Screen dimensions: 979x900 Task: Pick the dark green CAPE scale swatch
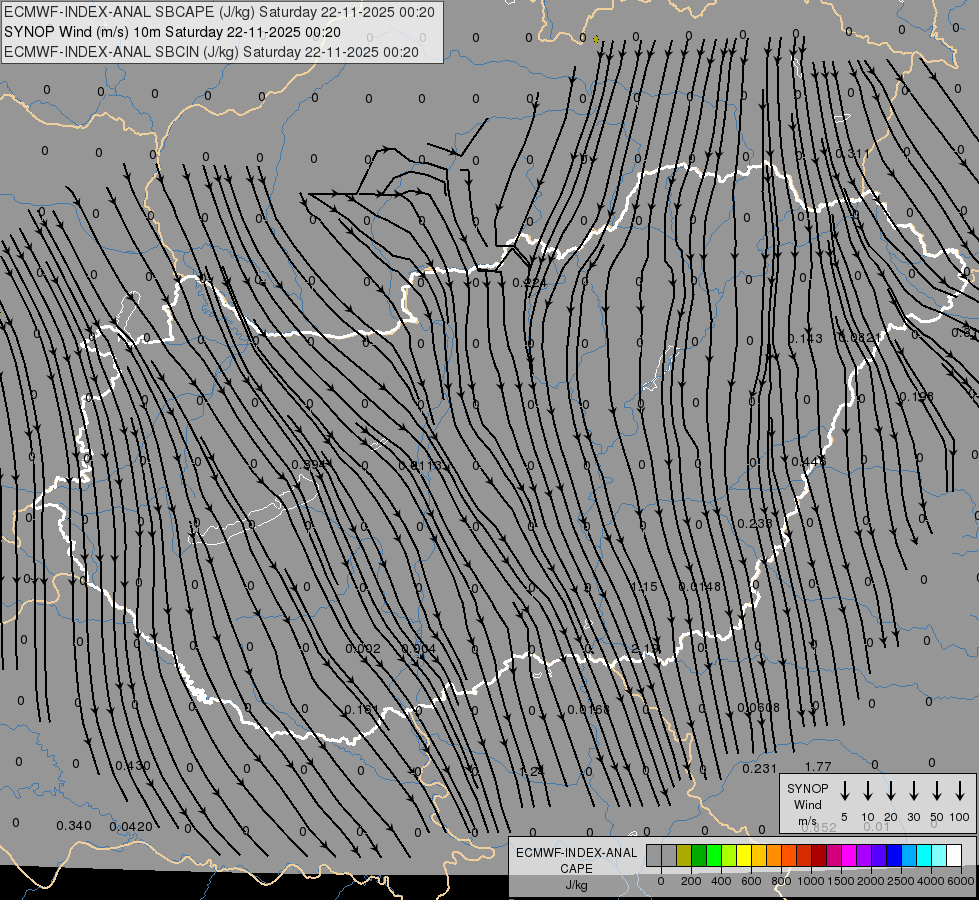(699, 855)
